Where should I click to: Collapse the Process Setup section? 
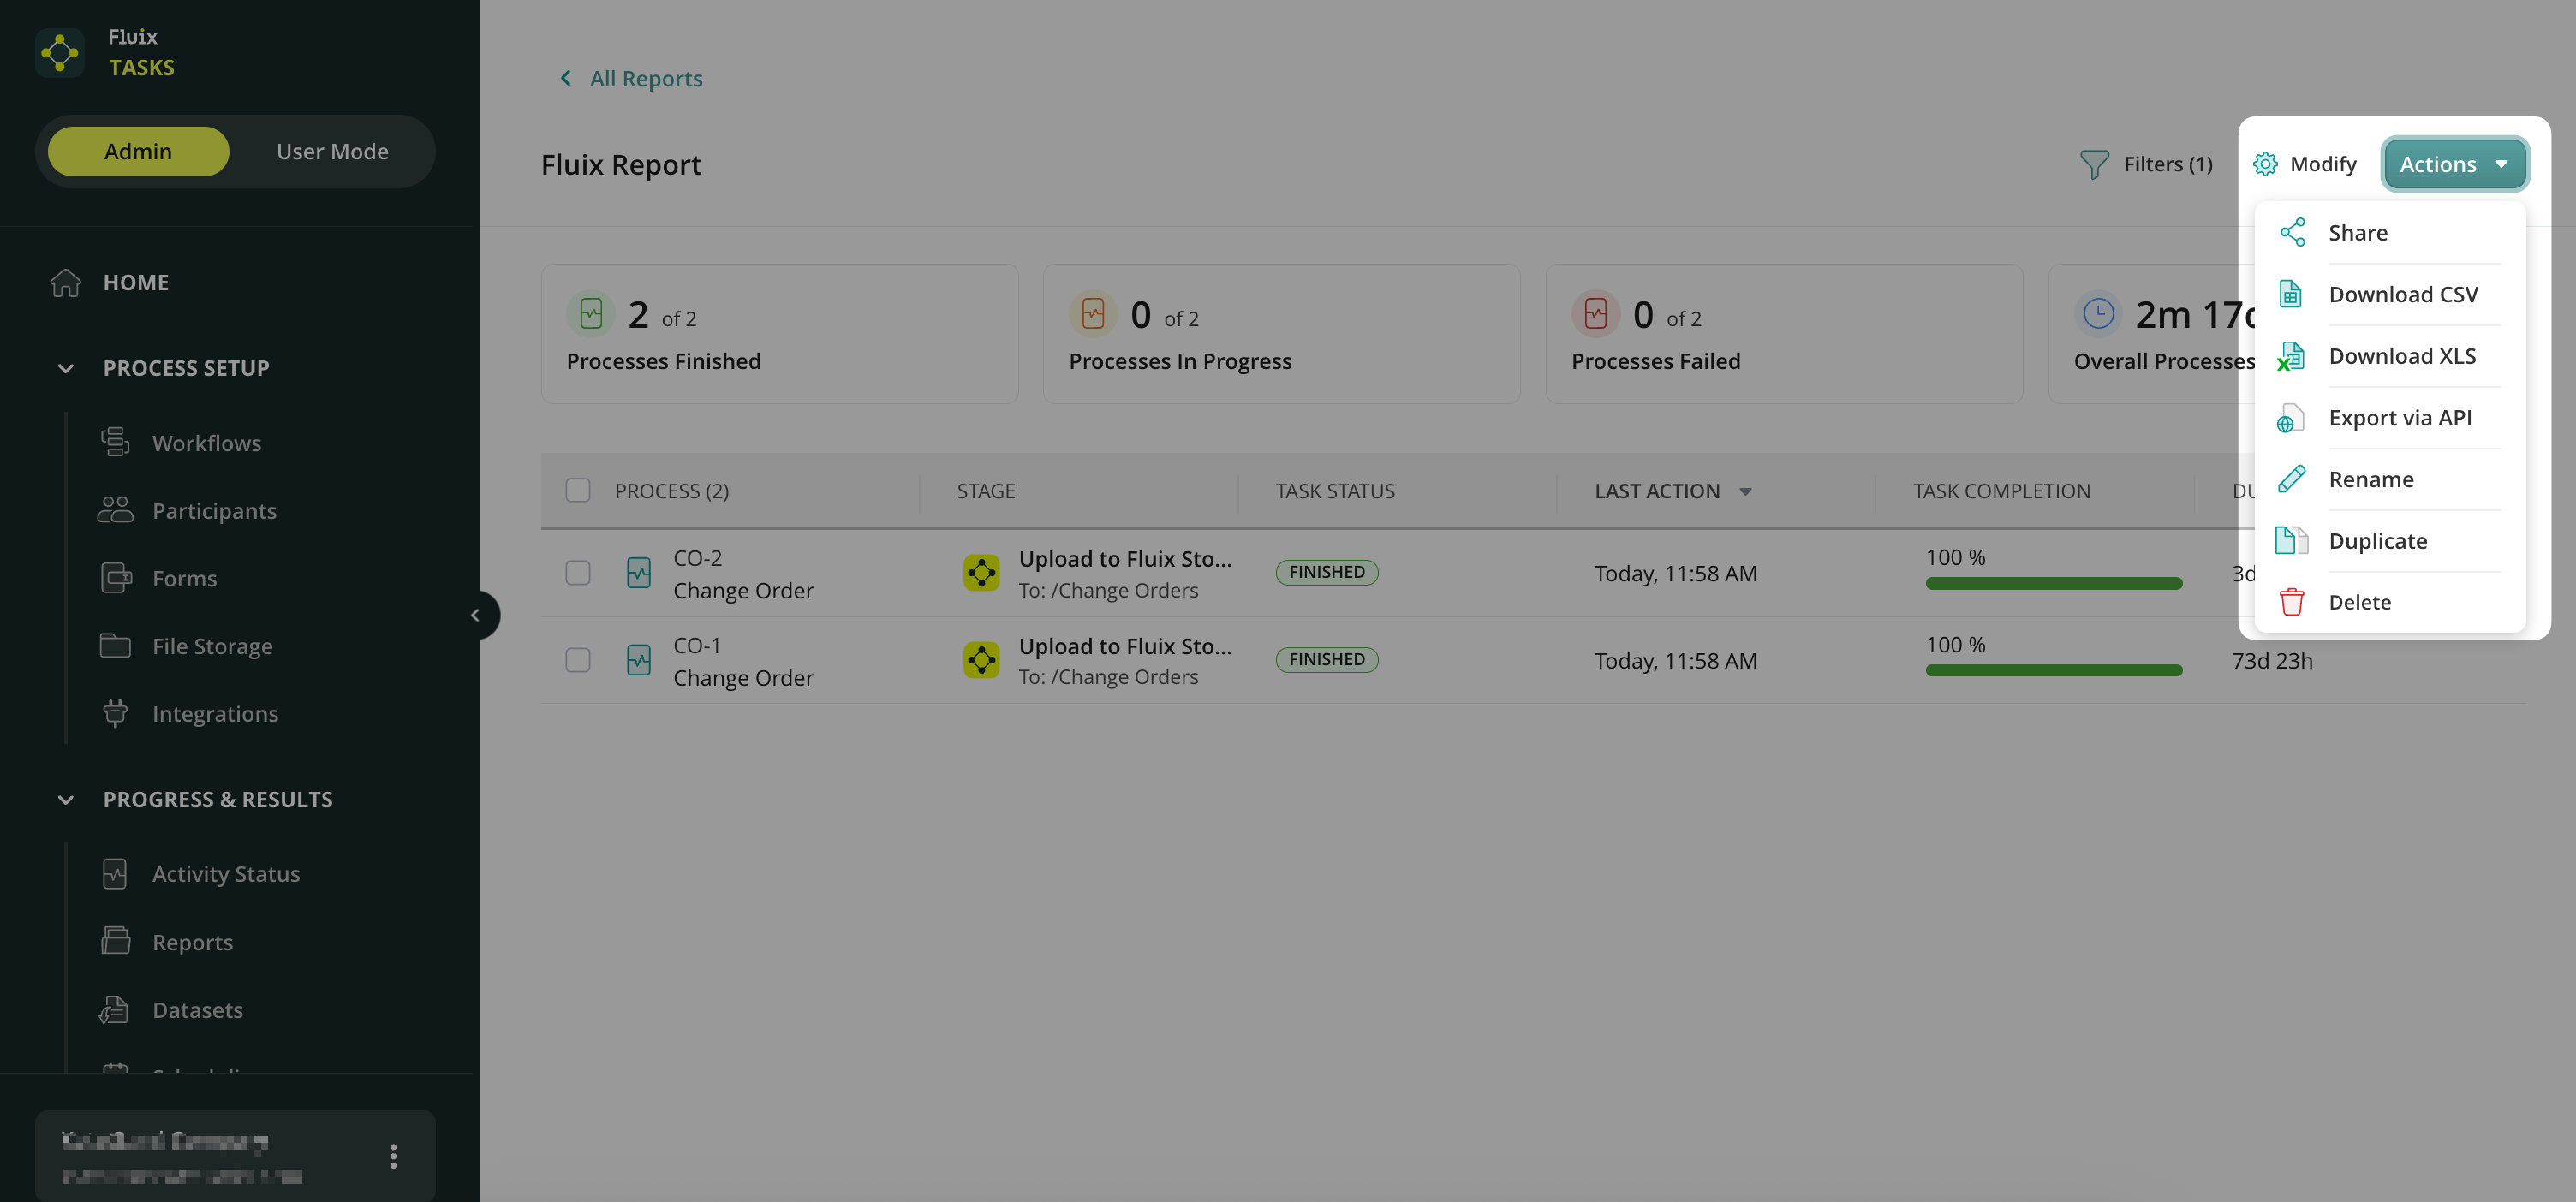coord(66,368)
